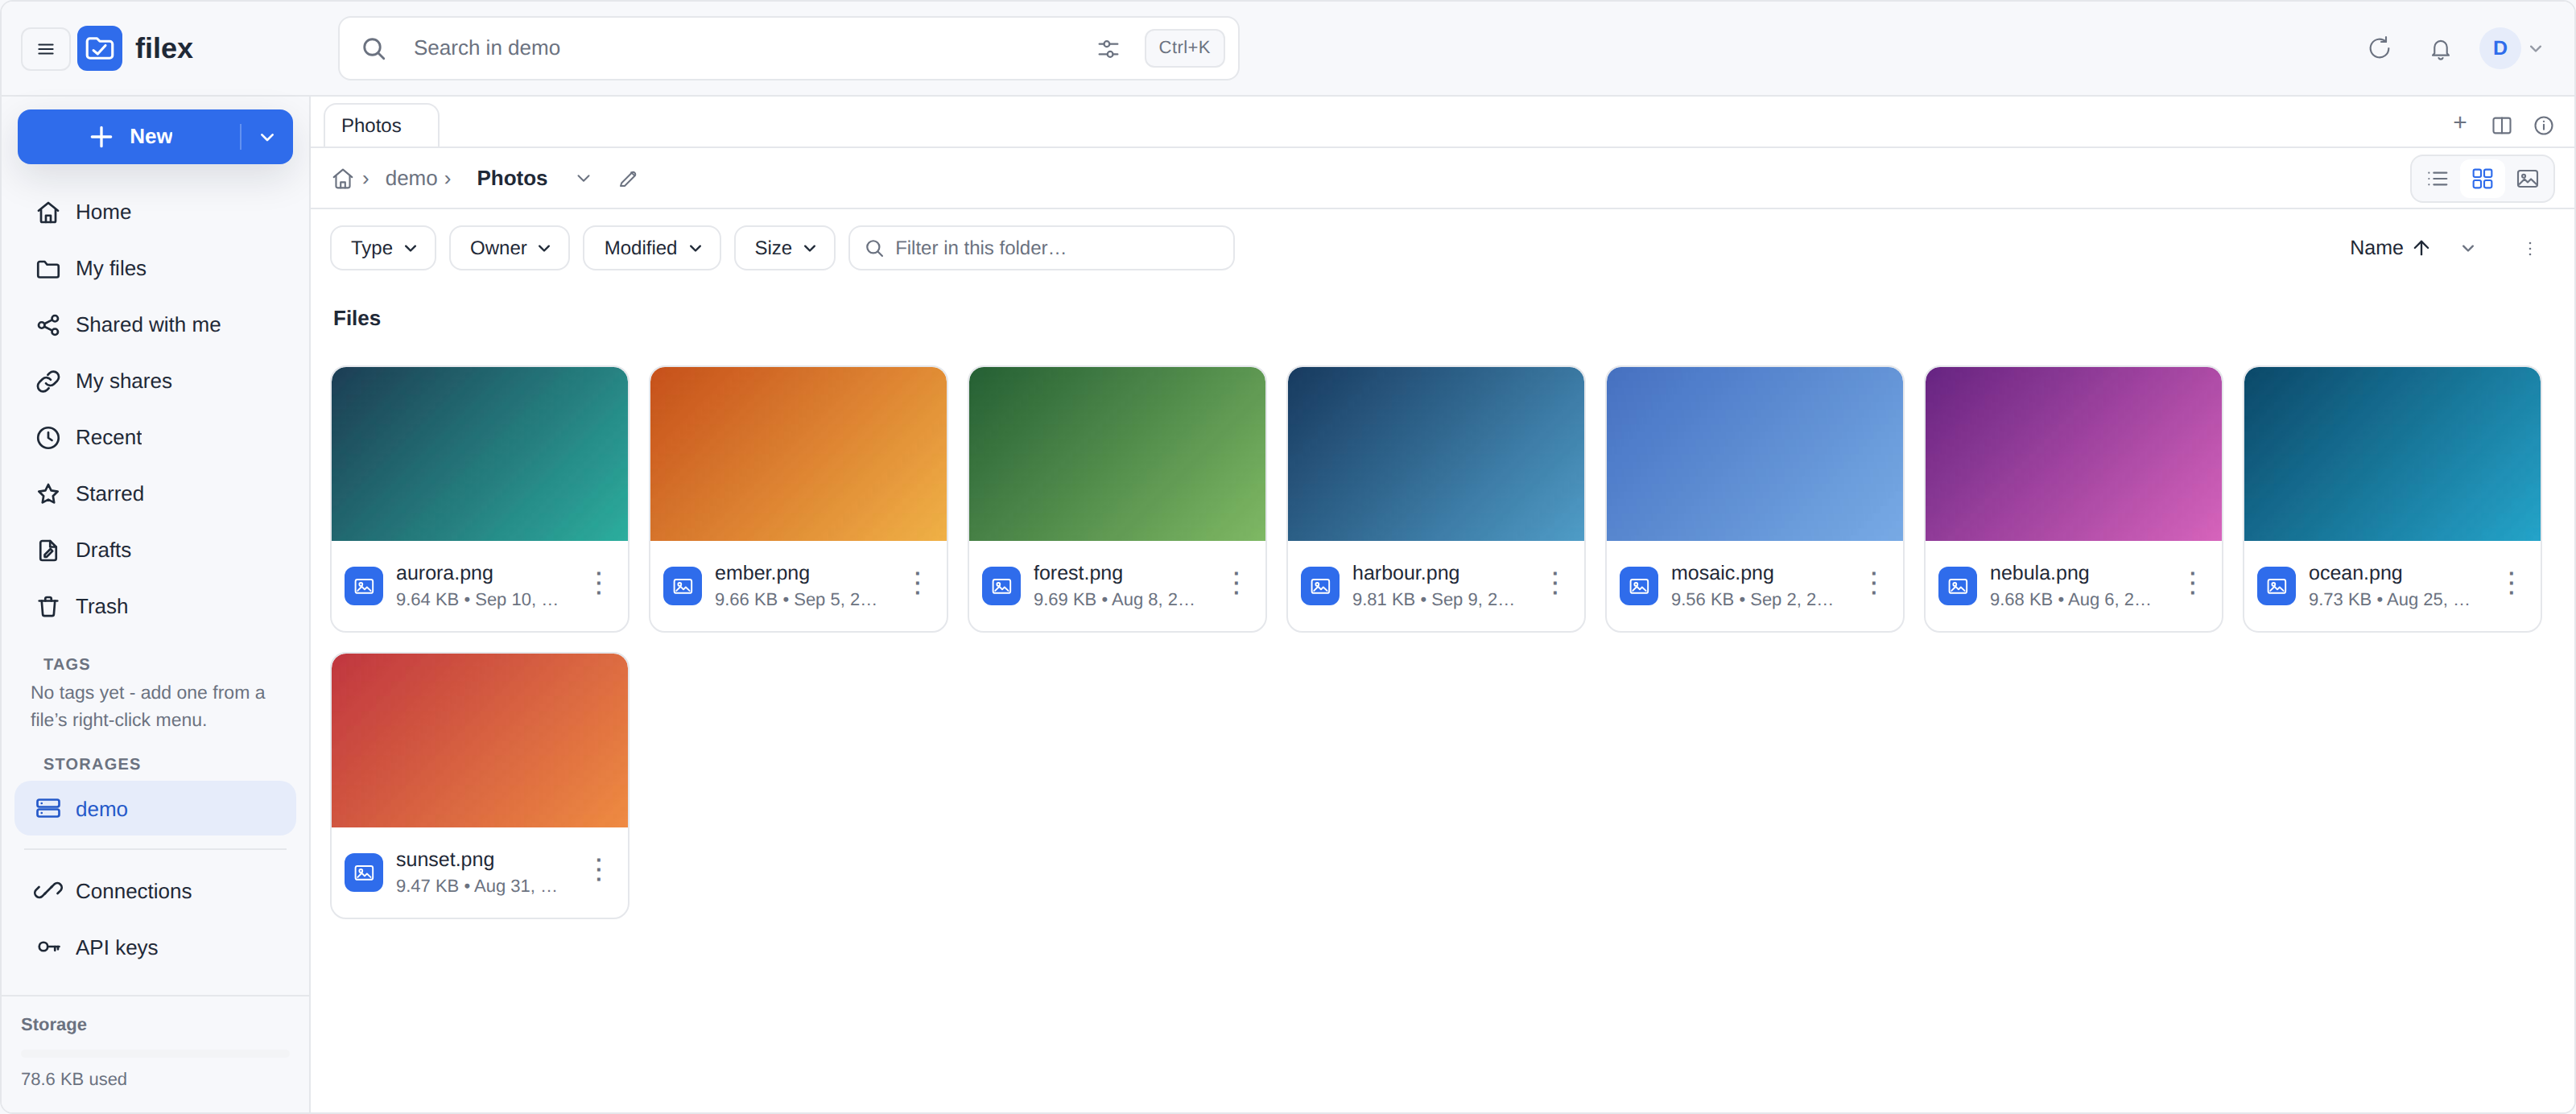Open the info details panel
Image resolution: width=2576 pixels, height=1114 pixels.
2543,125
